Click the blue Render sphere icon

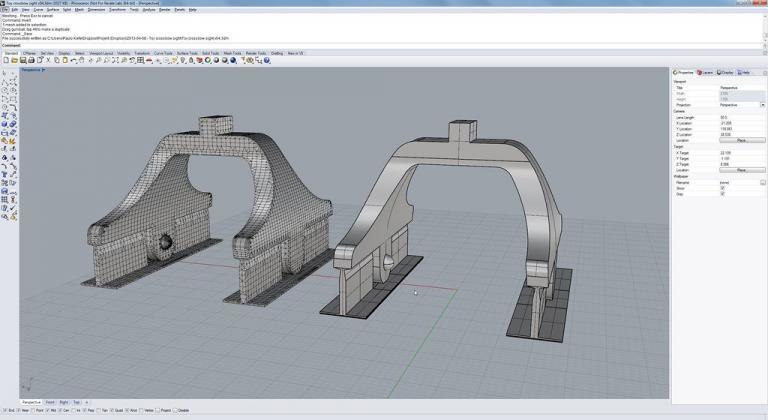tap(233, 60)
